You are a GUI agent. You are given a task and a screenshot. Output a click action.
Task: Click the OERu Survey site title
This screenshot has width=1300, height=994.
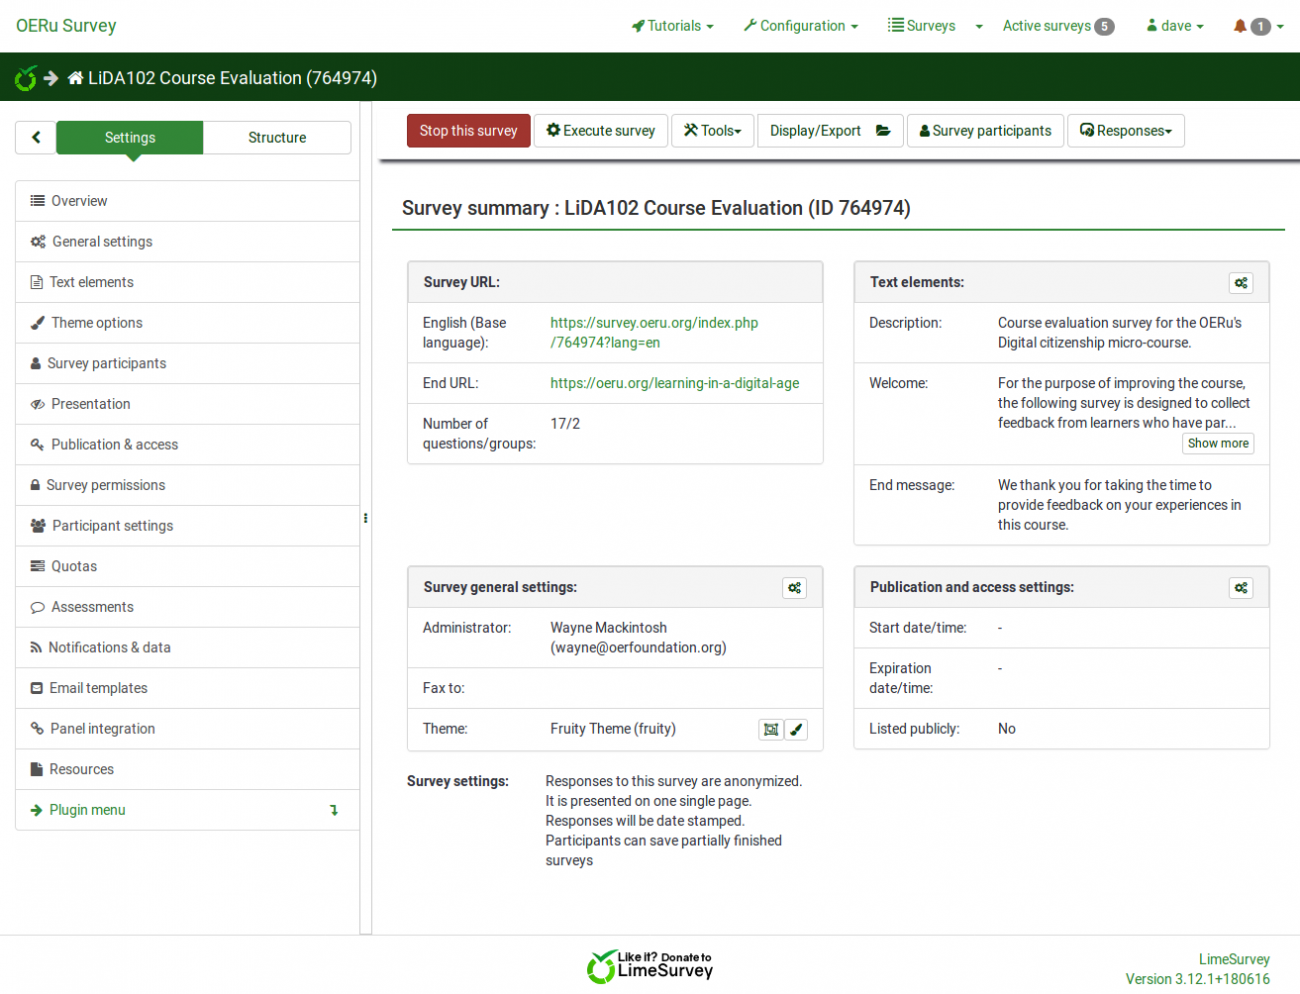click(x=66, y=26)
